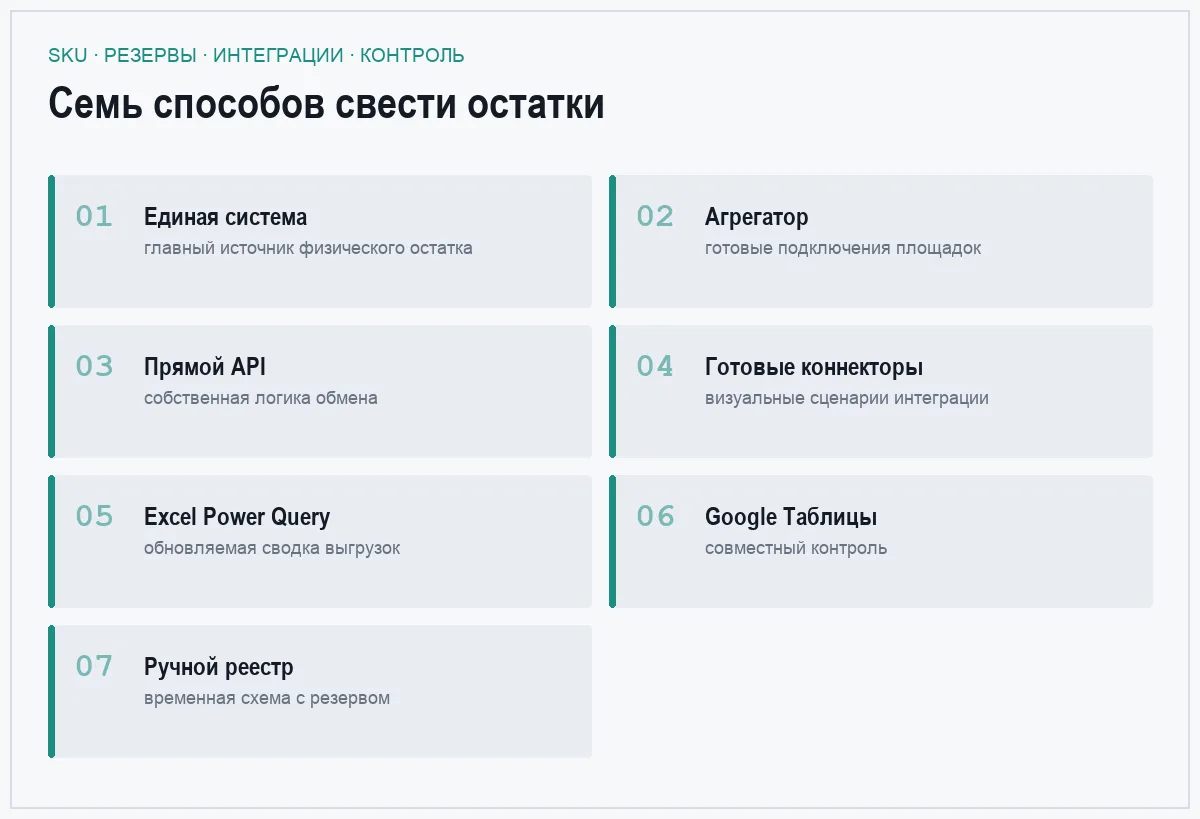
Task: Click the number 07 label
Action: point(94,666)
